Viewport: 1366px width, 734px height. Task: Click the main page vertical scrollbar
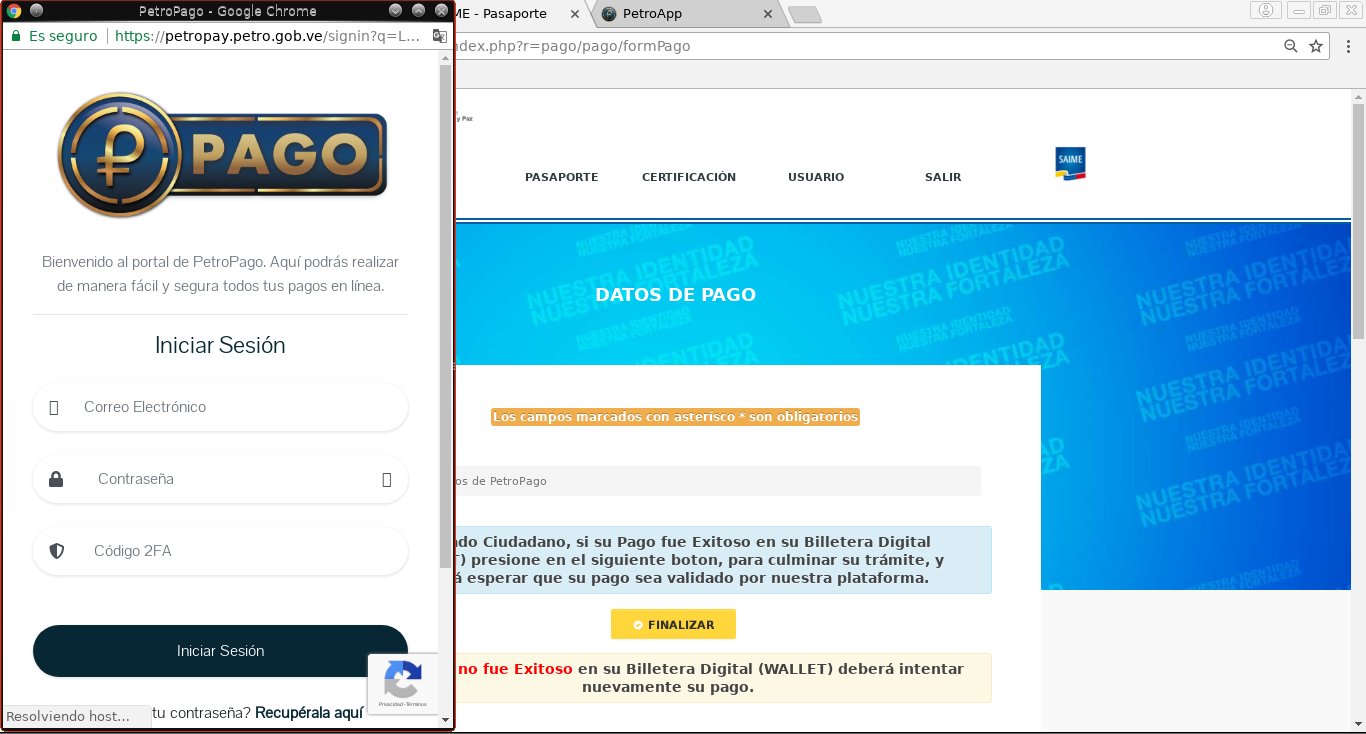pos(1359,220)
